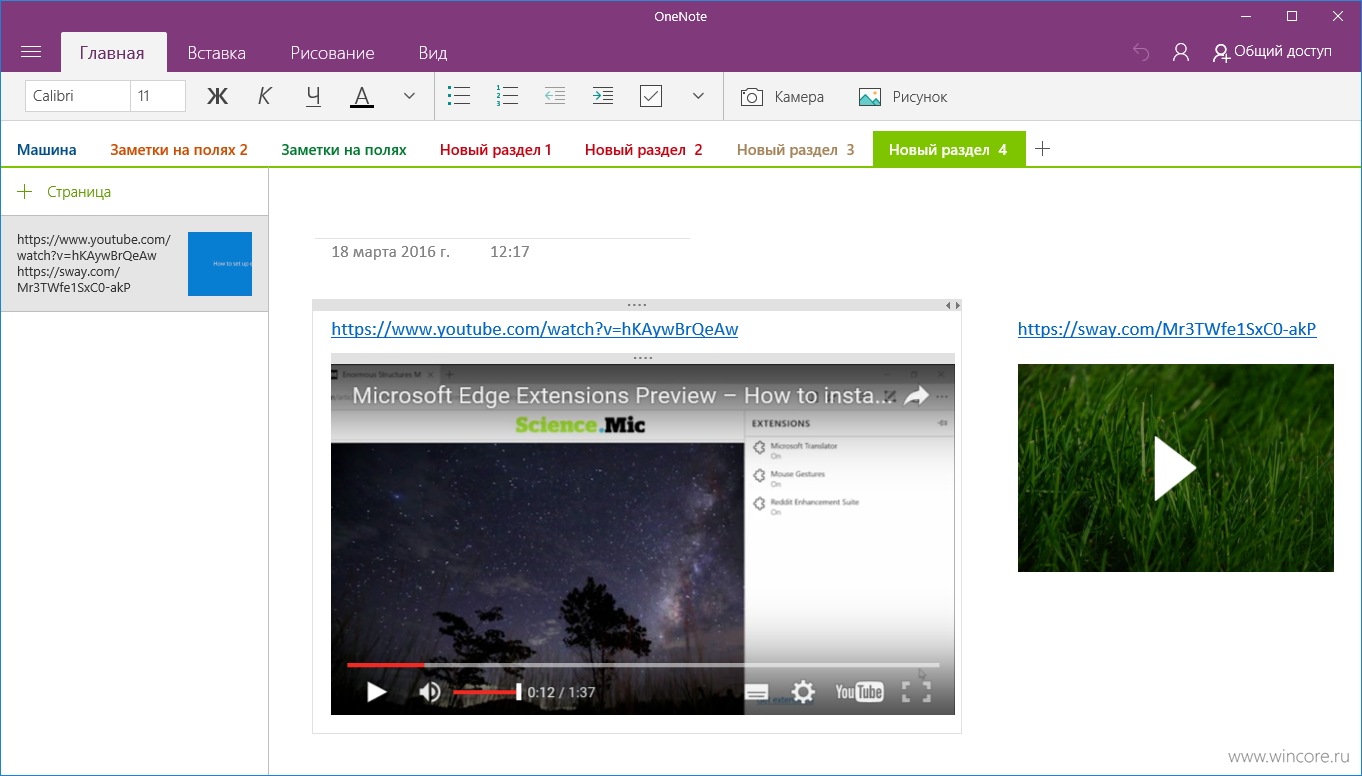Screen dimensions: 1362x776
Task: Toggle underline formatting (Ч)
Action: (x=313, y=96)
